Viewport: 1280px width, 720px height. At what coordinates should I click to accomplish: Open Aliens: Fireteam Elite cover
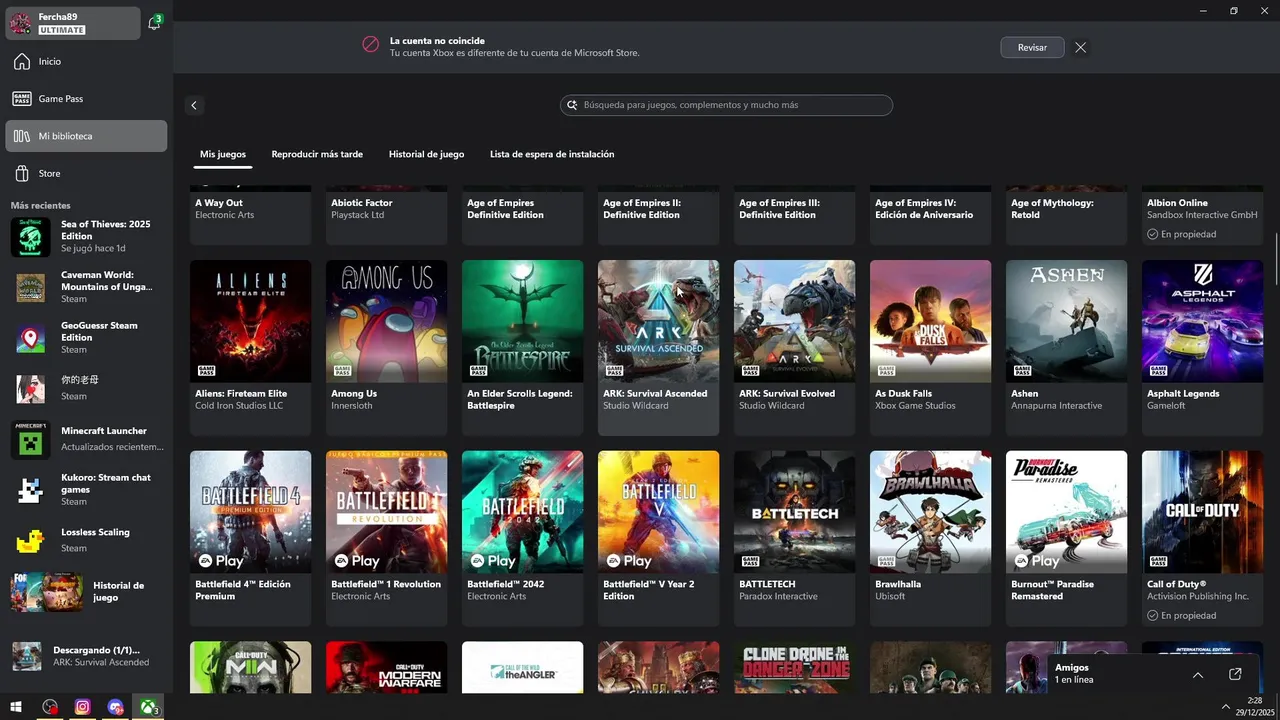pos(250,321)
